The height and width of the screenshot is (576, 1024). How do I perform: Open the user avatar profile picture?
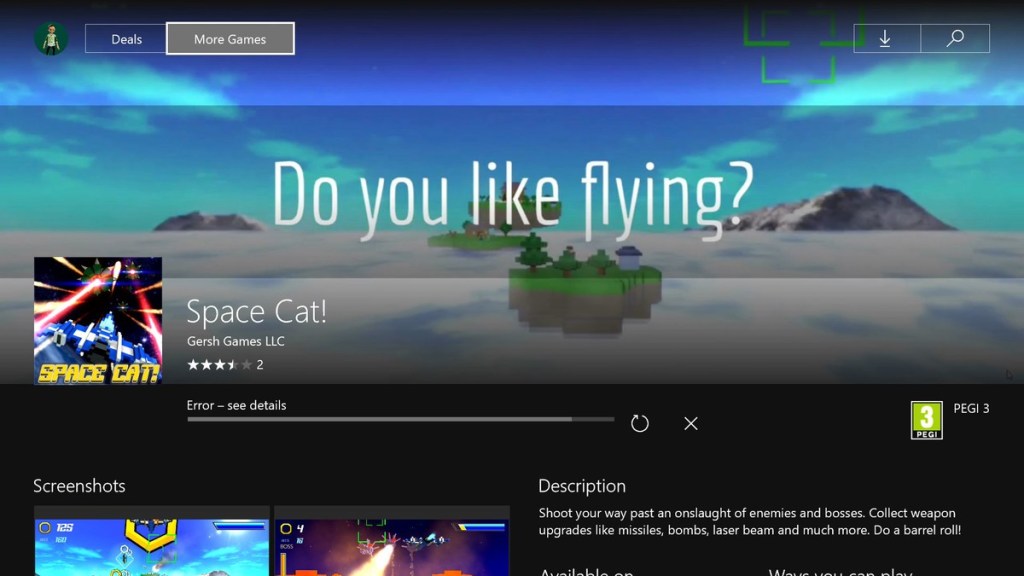pos(51,39)
